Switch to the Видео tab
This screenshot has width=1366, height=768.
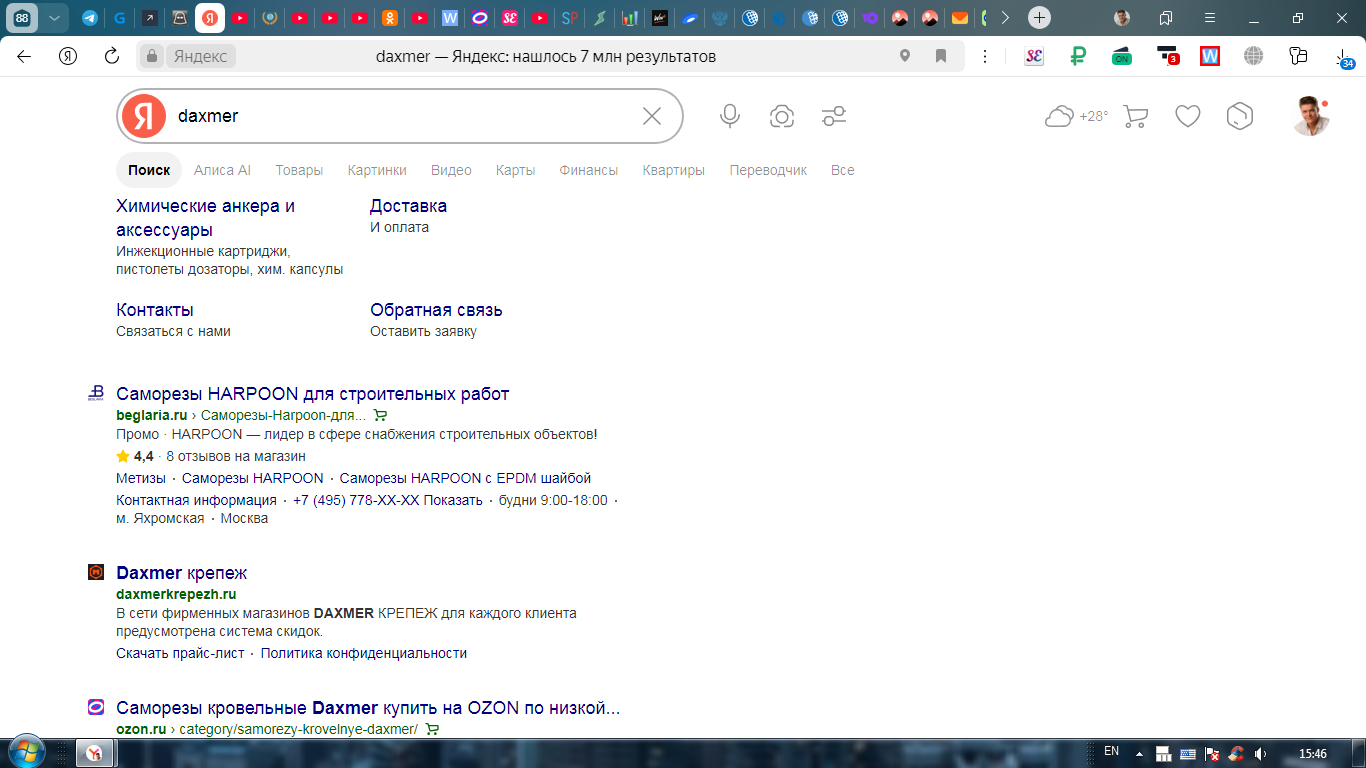click(451, 170)
